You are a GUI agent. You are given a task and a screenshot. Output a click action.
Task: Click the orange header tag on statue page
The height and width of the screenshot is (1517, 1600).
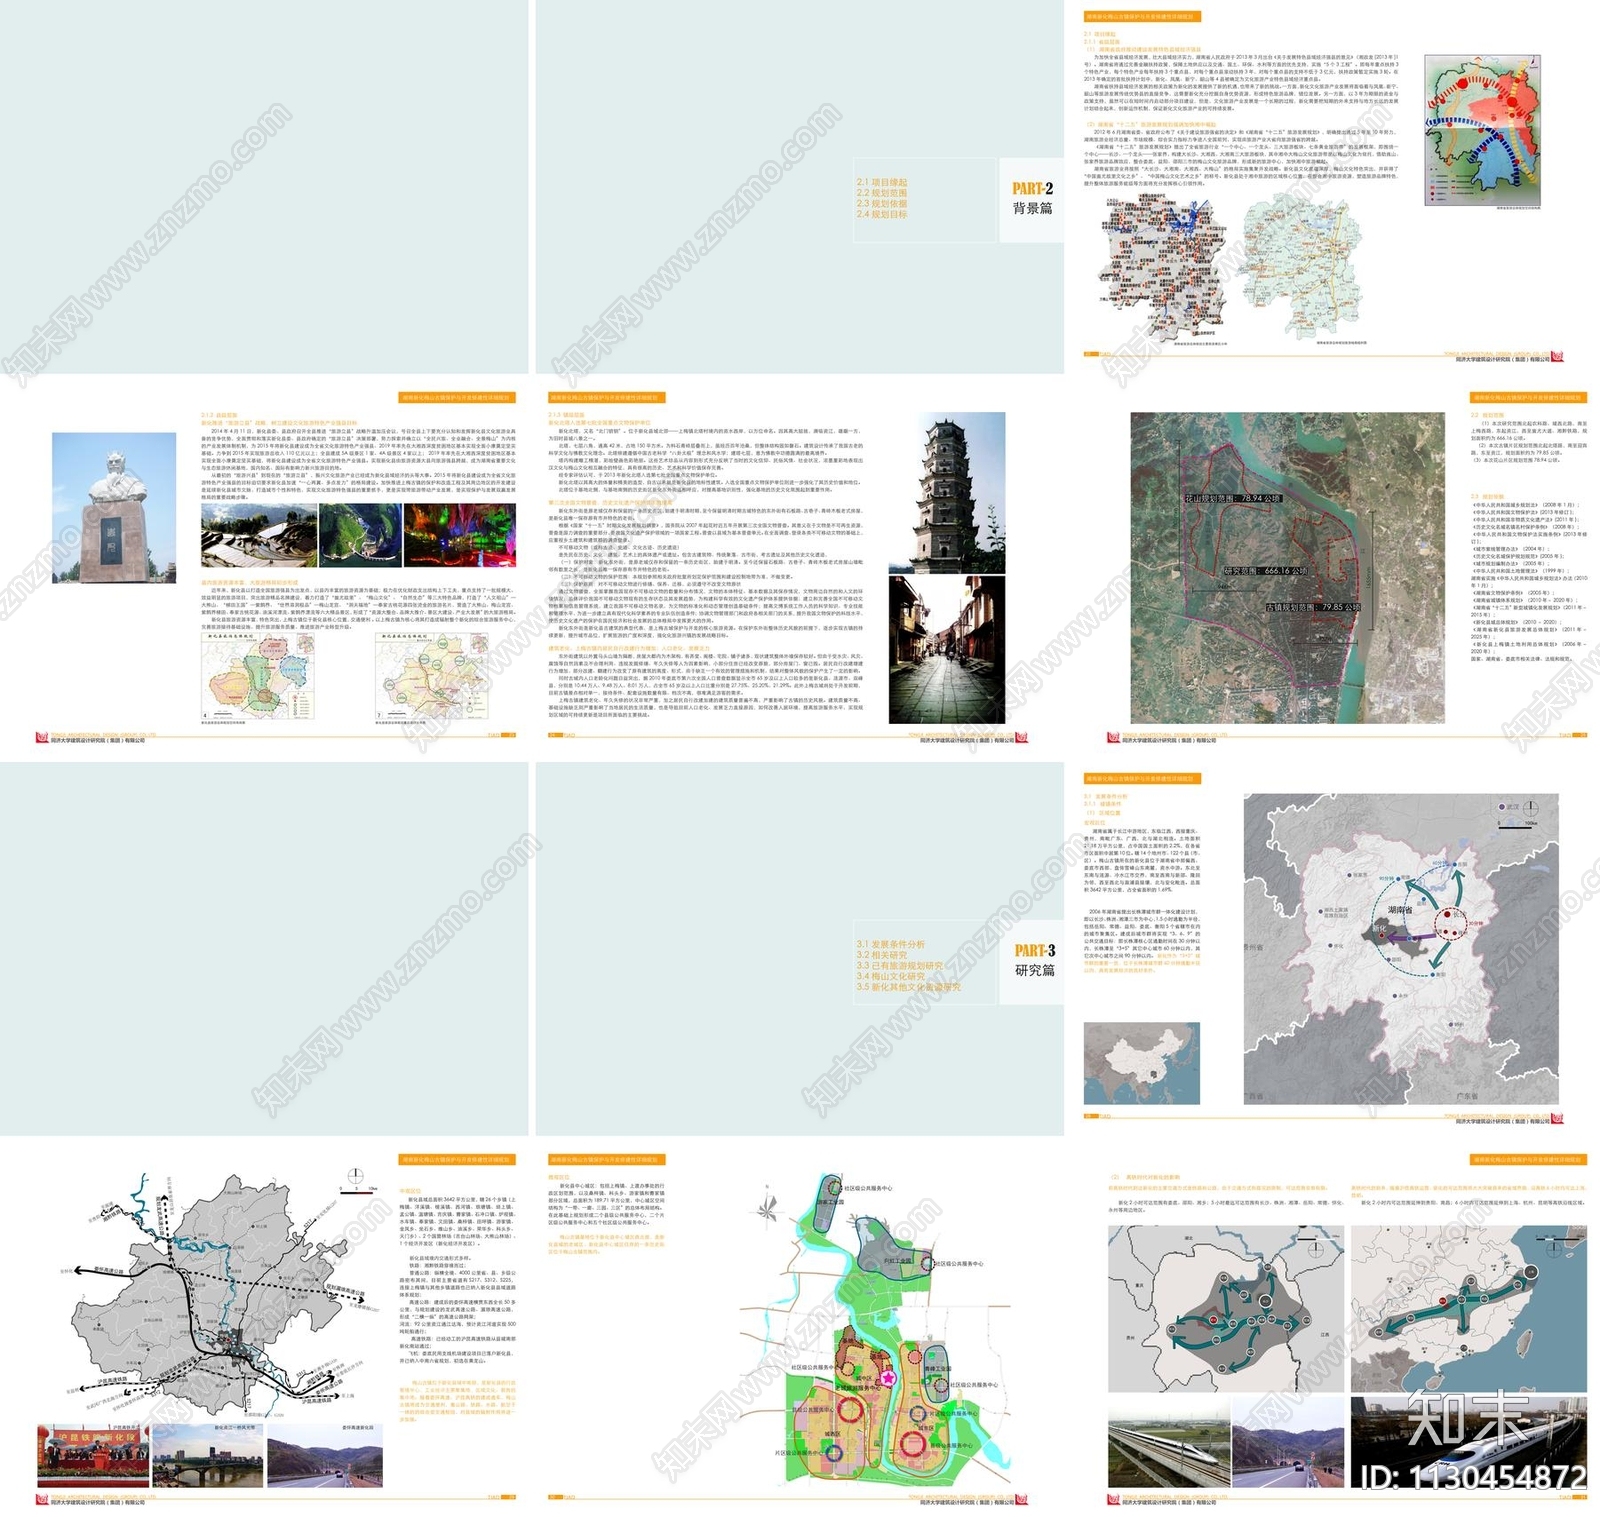tap(457, 398)
